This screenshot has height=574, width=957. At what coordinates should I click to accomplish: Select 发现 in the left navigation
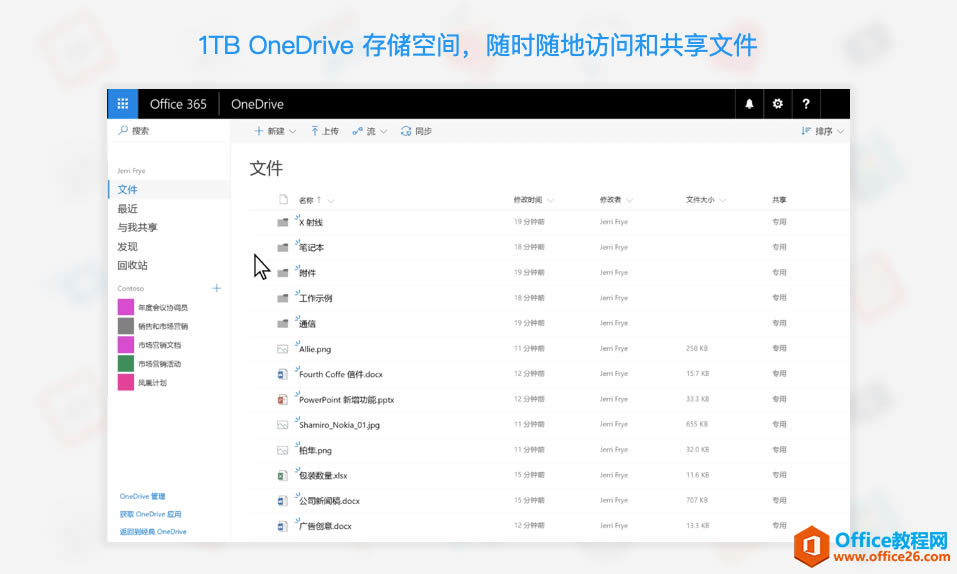(x=128, y=247)
